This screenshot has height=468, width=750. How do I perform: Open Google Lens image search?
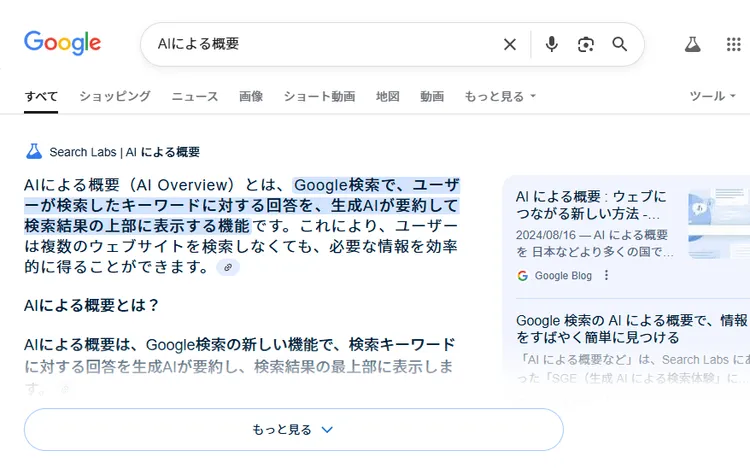pos(585,44)
